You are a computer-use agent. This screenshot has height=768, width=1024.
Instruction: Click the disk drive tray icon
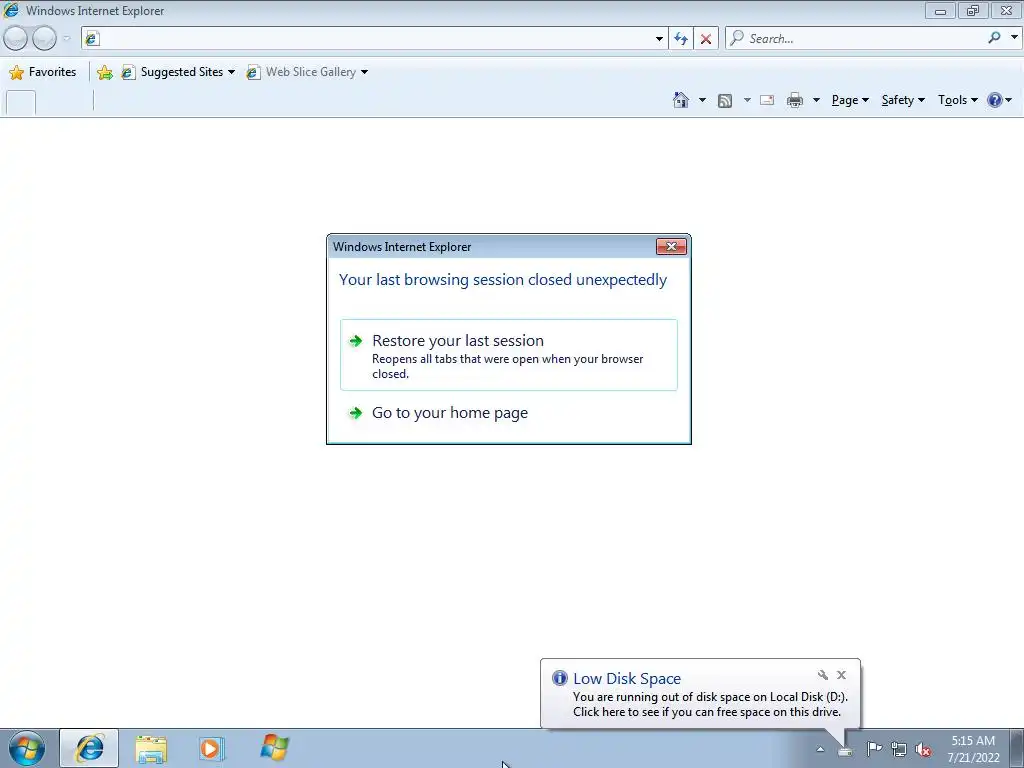pyautogui.click(x=845, y=750)
